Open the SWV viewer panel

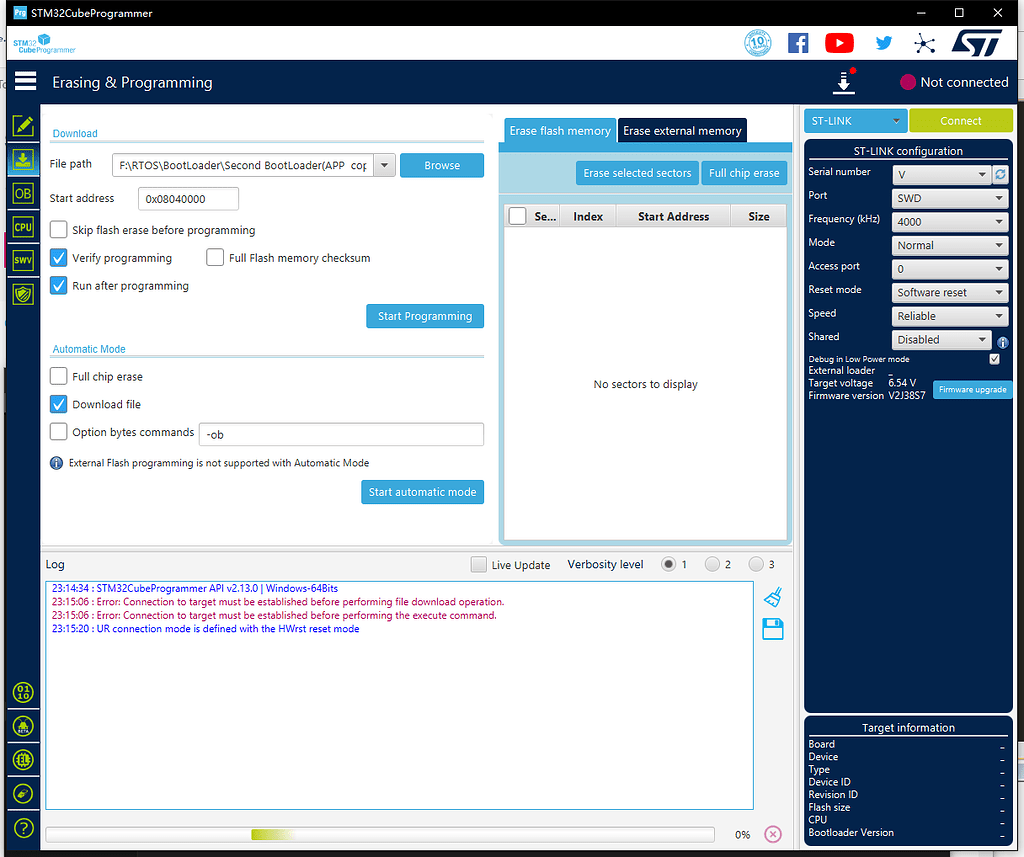(x=23, y=260)
